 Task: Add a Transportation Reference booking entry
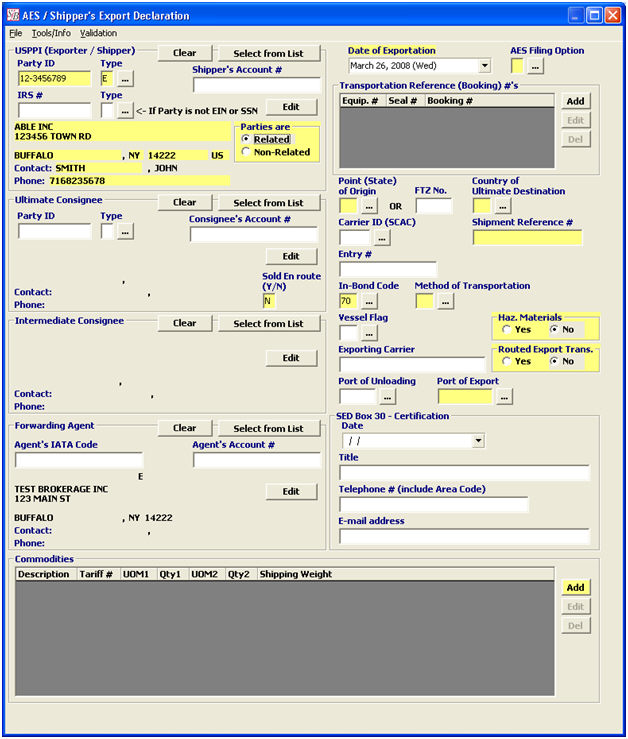tap(575, 101)
